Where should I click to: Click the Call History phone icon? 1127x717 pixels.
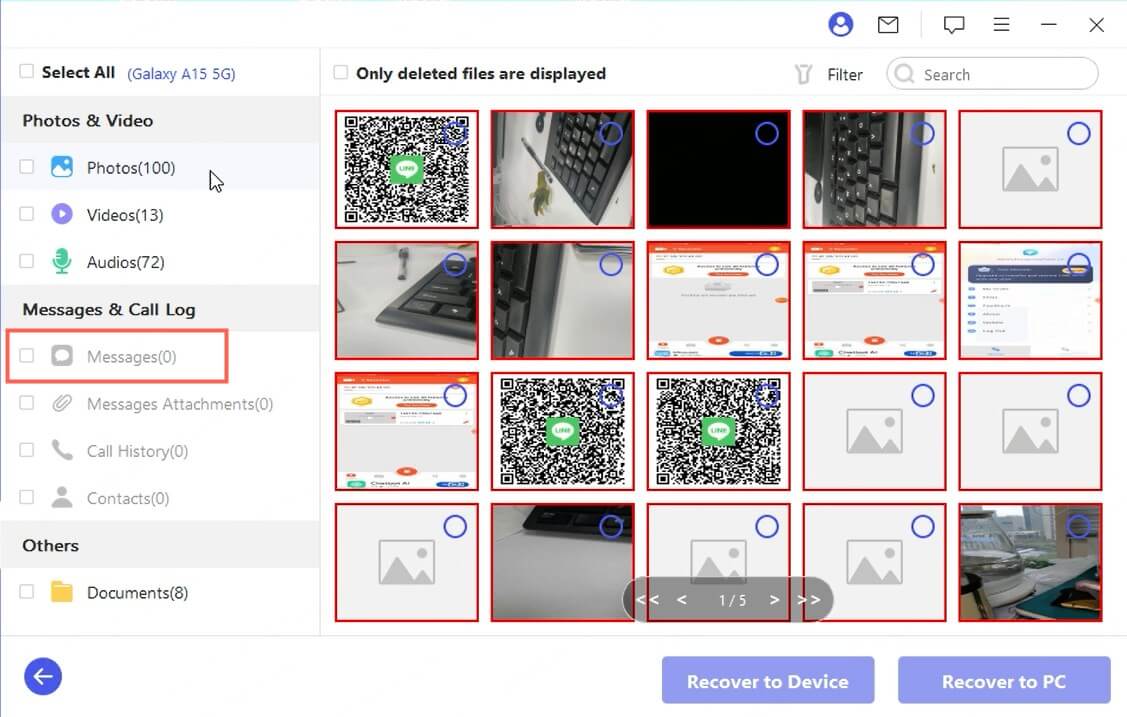(x=62, y=450)
